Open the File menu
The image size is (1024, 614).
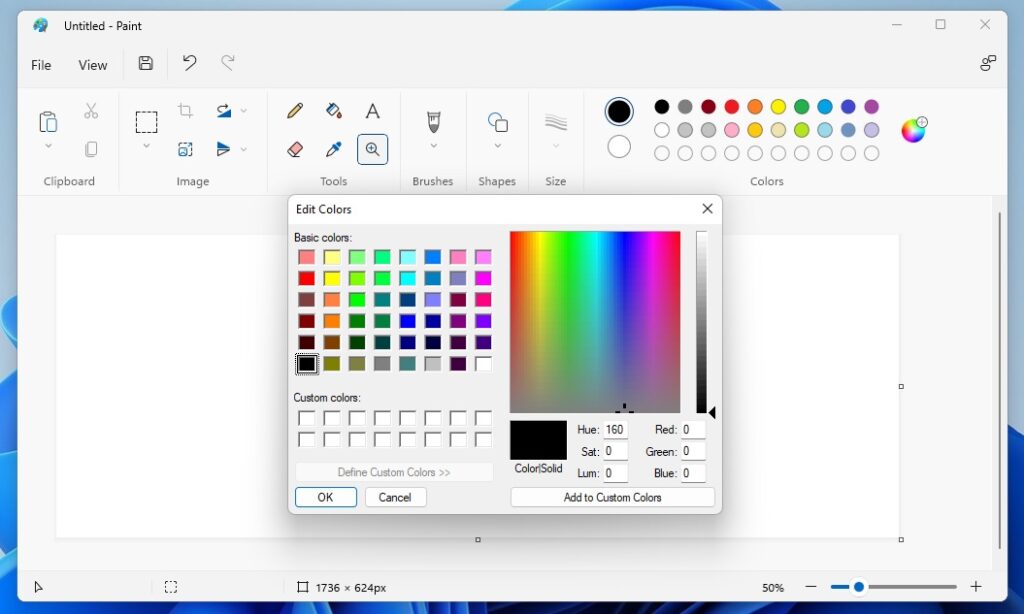41,65
